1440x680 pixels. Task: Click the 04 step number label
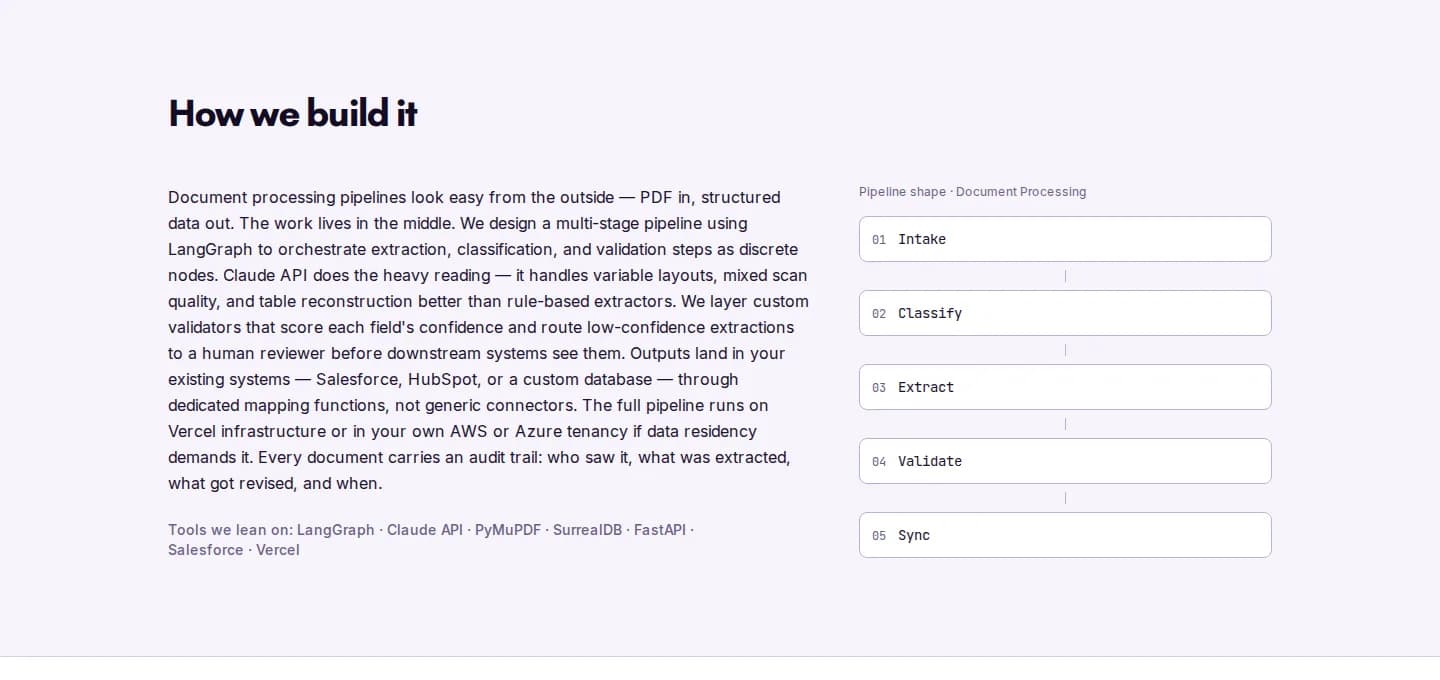point(879,462)
